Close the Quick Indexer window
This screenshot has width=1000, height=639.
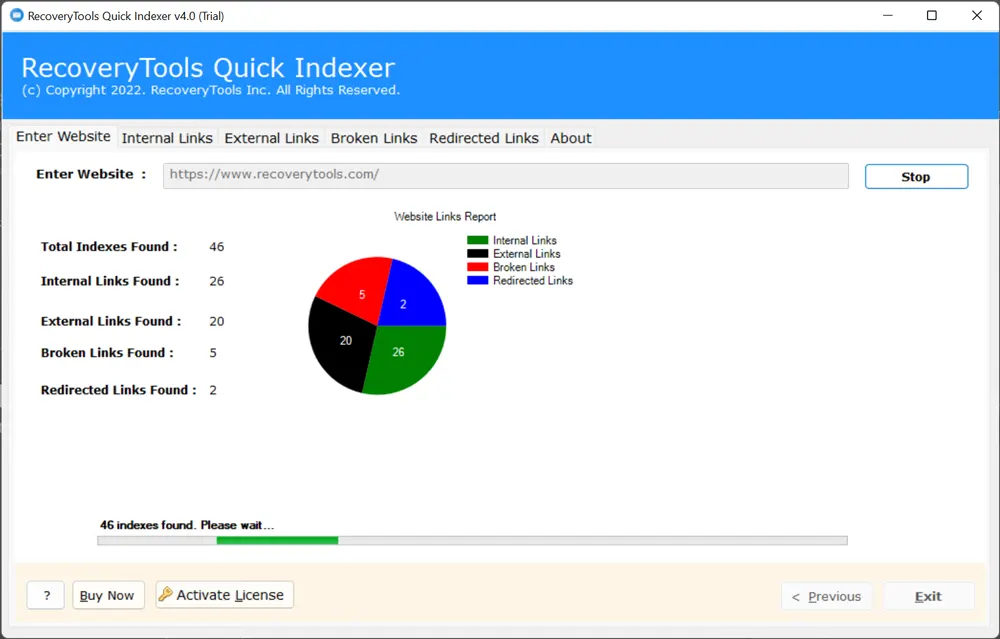(976, 15)
